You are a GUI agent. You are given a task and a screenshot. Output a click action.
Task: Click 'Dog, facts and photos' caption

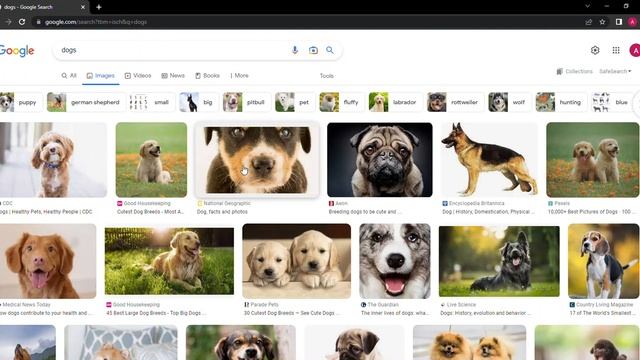pos(222,212)
